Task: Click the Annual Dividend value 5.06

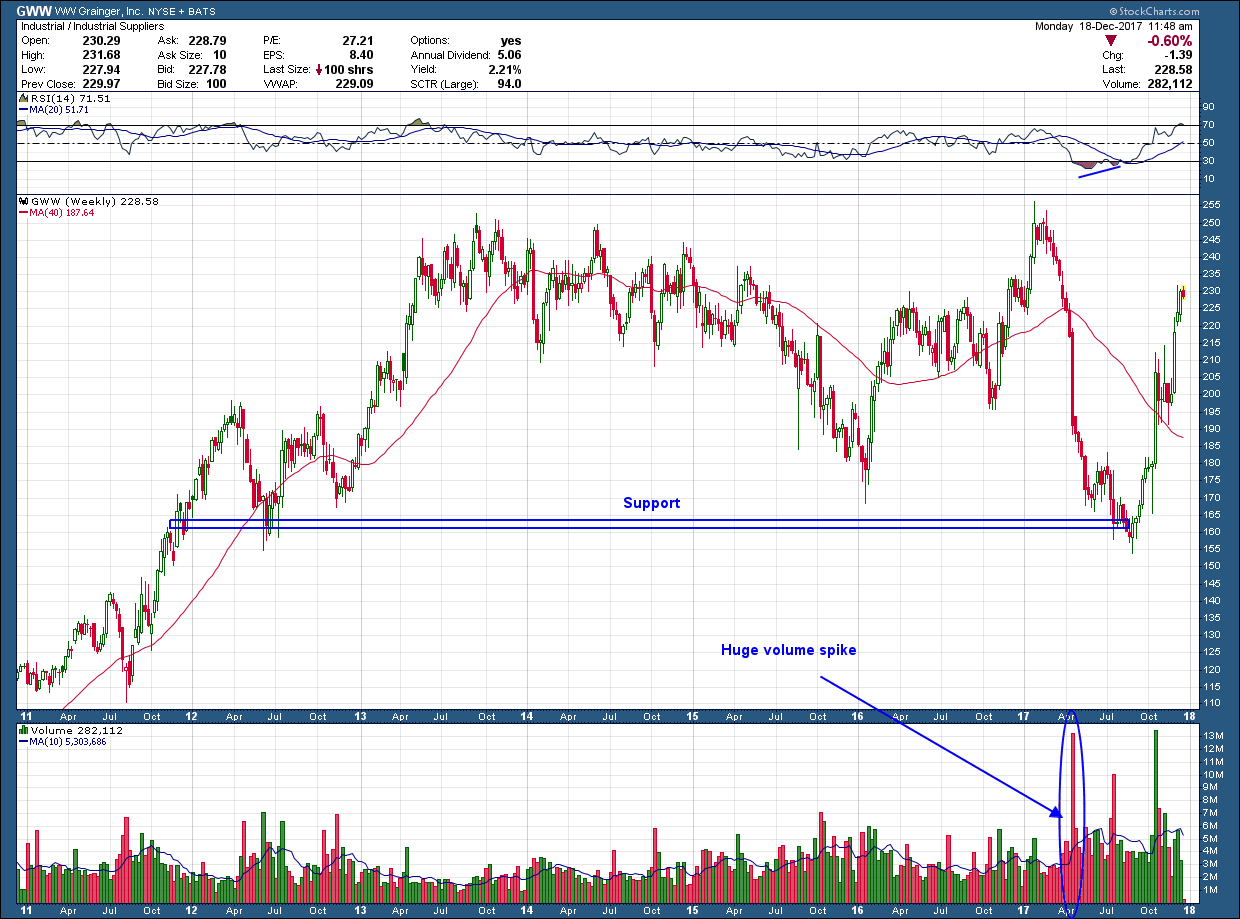Action: 508,55
